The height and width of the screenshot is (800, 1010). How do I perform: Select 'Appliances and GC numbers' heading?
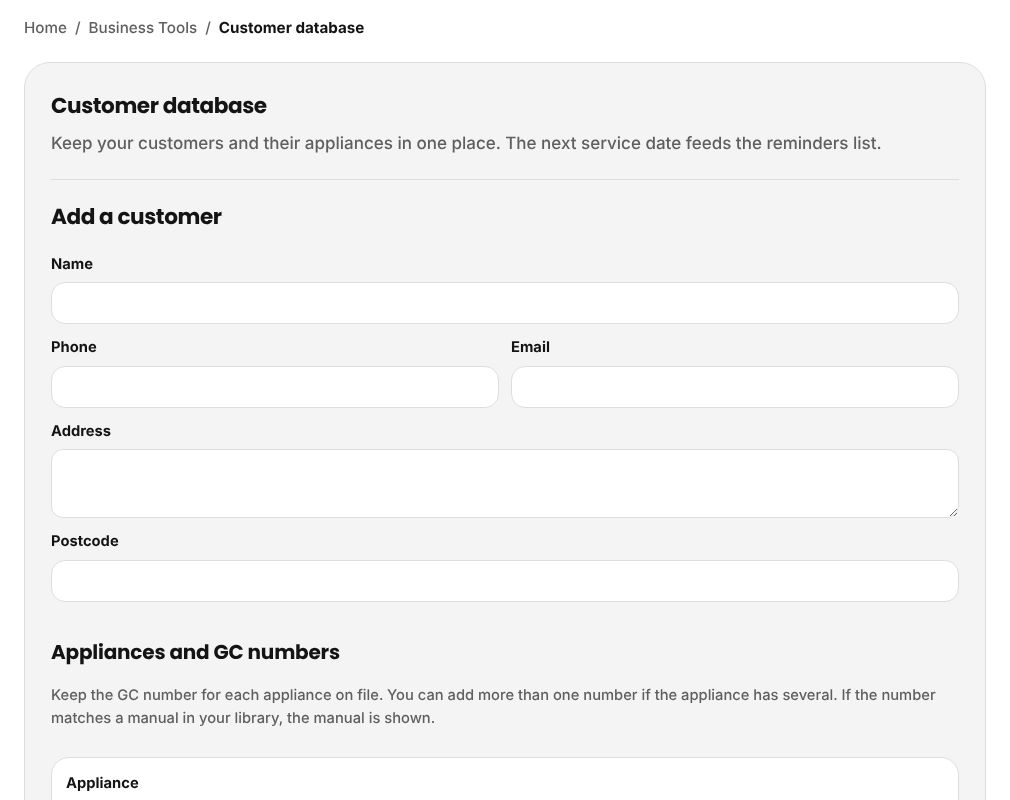pos(195,652)
